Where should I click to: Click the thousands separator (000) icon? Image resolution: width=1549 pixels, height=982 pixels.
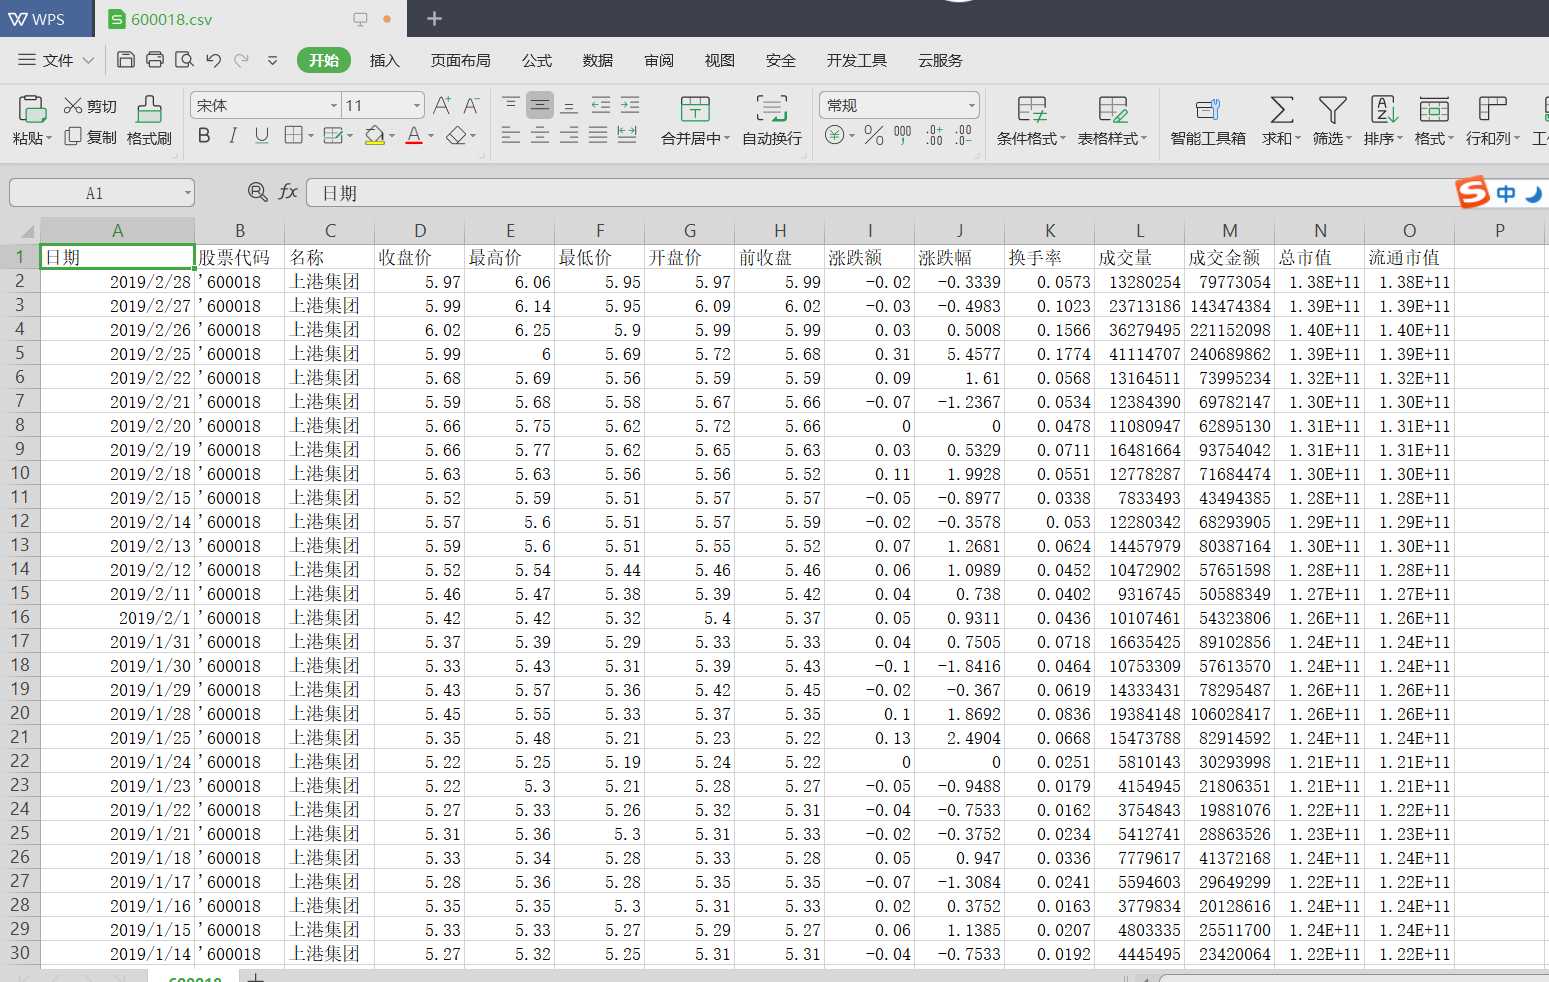(903, 135)
